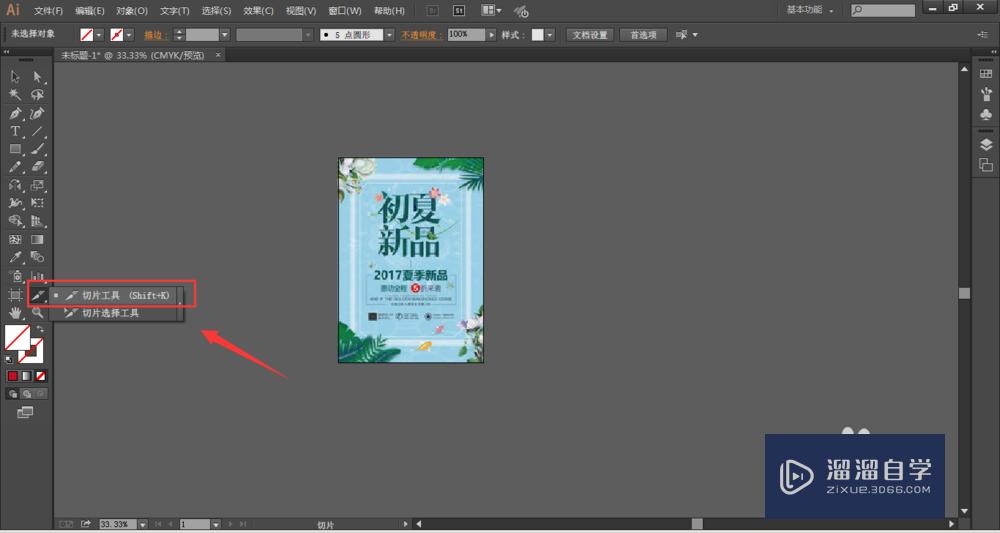Open the 文字(T) menu
The height and width of the screenshot is (533, 1000).
(x=175, y=11)
